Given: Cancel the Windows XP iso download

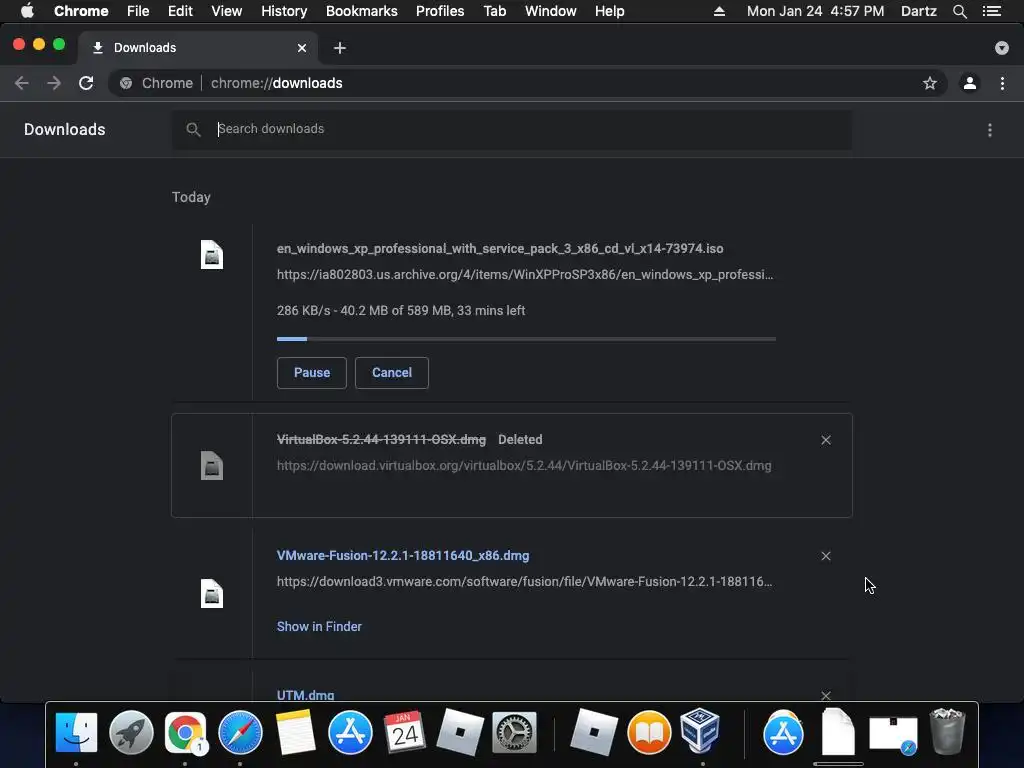Looking at the screenshot, I should click(392, 373).
